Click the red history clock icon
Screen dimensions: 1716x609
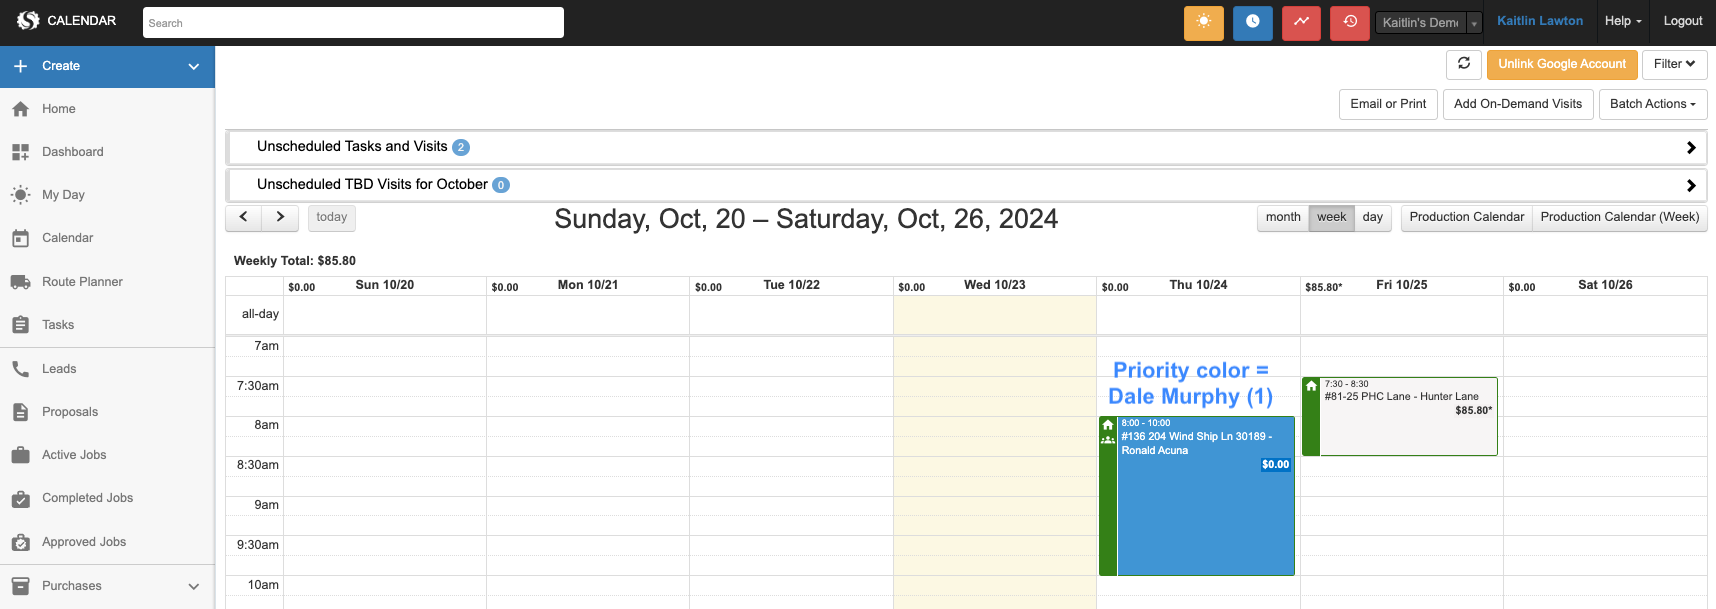click(1350, 22)
